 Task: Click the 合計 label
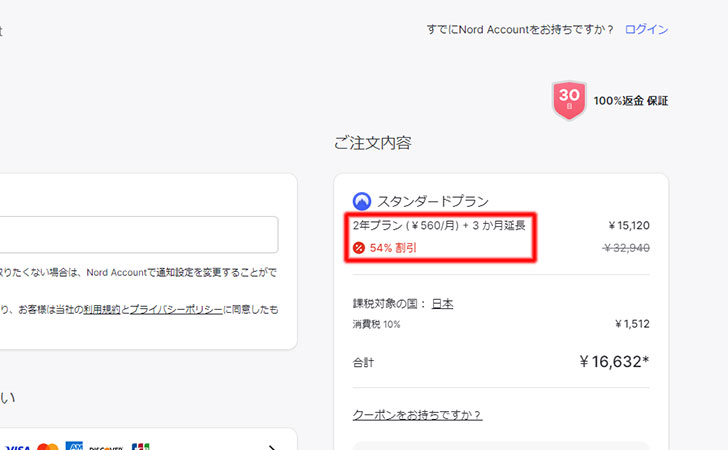click(x=363, y=363)
